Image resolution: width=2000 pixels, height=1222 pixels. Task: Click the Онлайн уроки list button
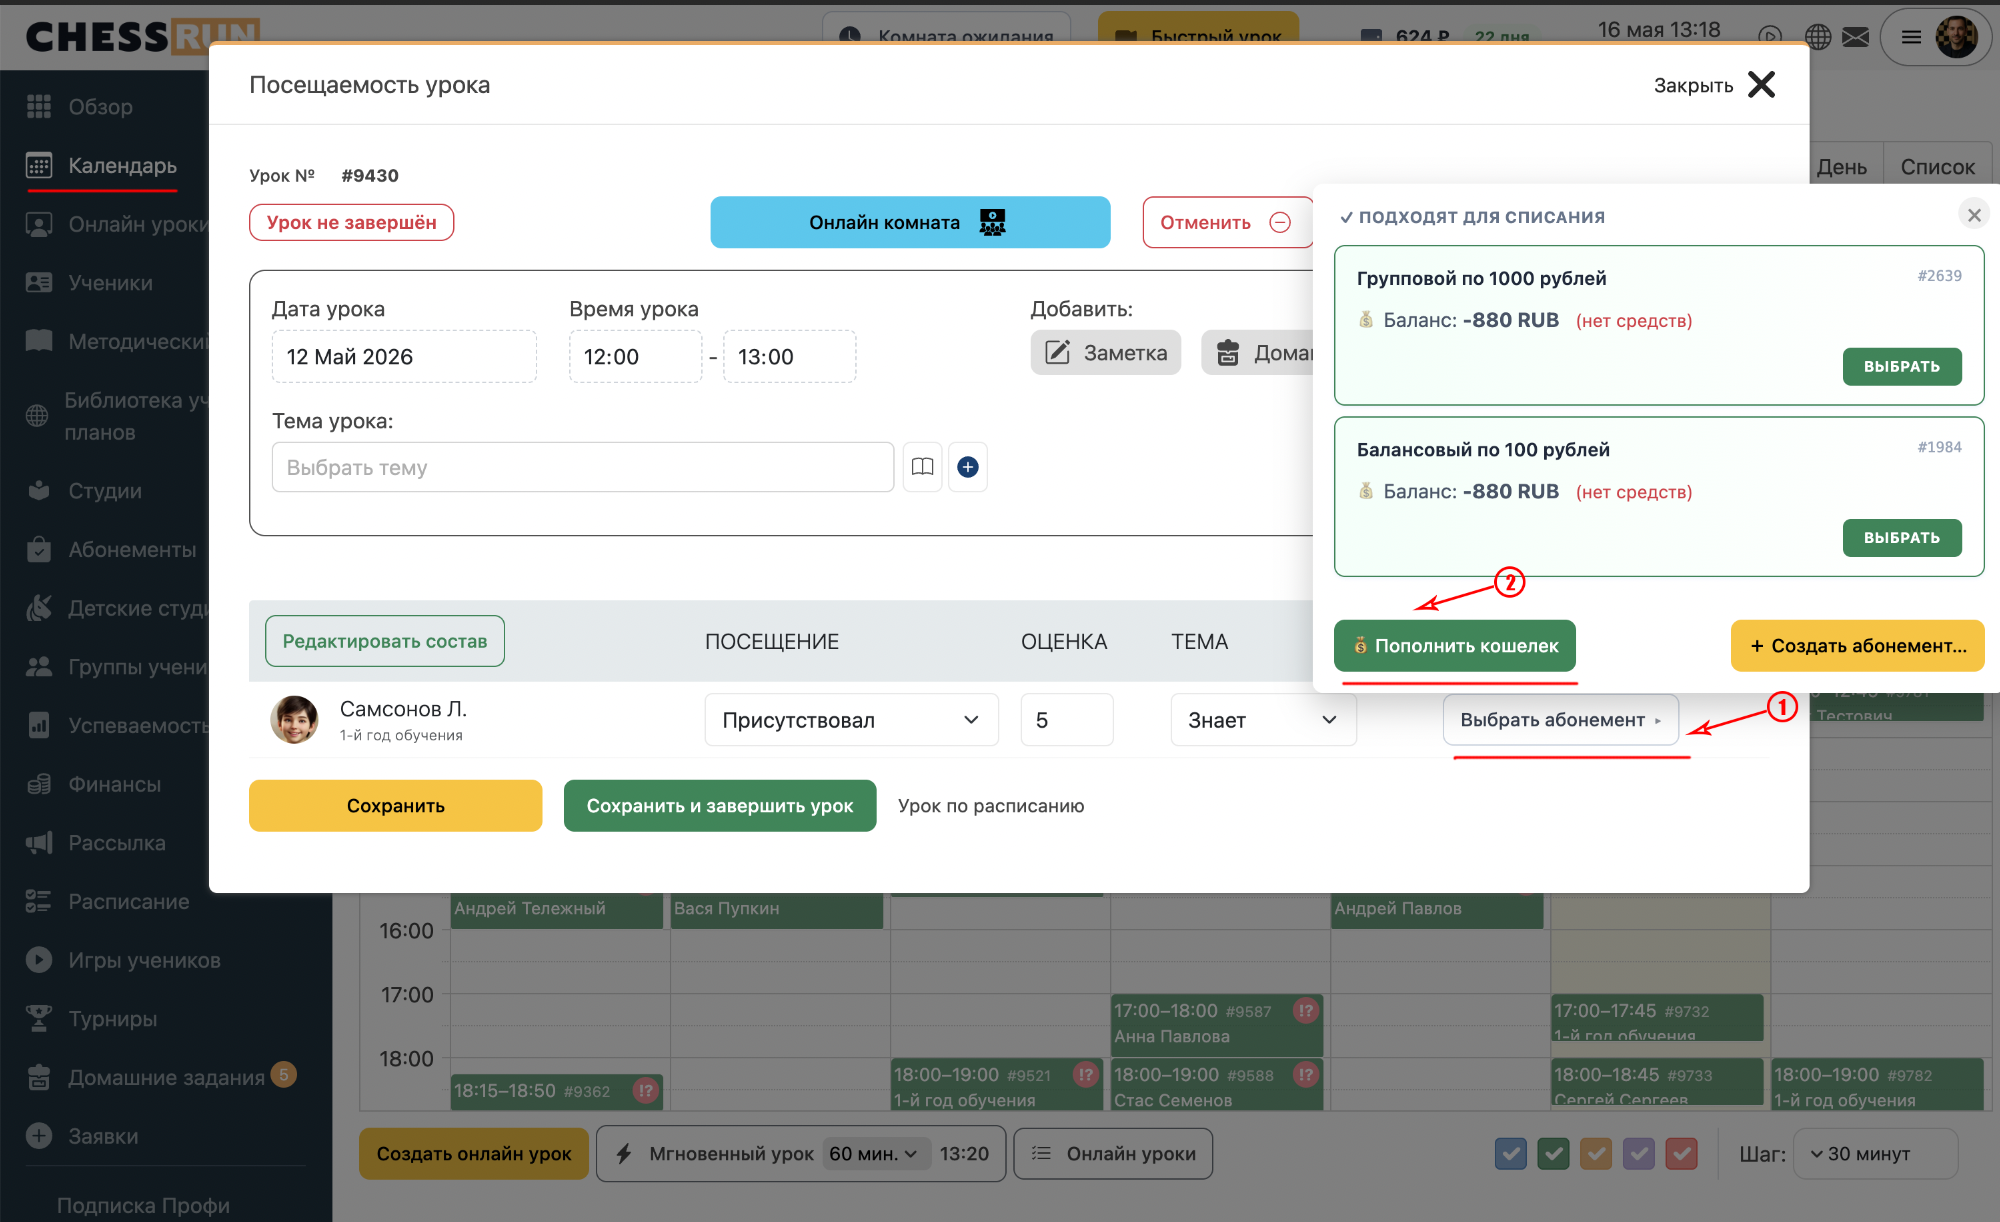[1113, 1154]
